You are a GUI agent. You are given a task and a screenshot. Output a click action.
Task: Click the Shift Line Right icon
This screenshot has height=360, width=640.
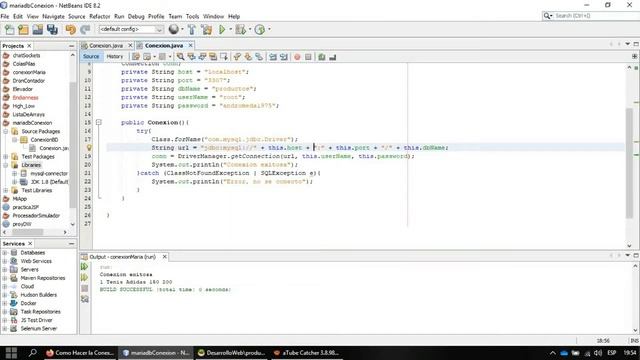click(x=284, y=57)
